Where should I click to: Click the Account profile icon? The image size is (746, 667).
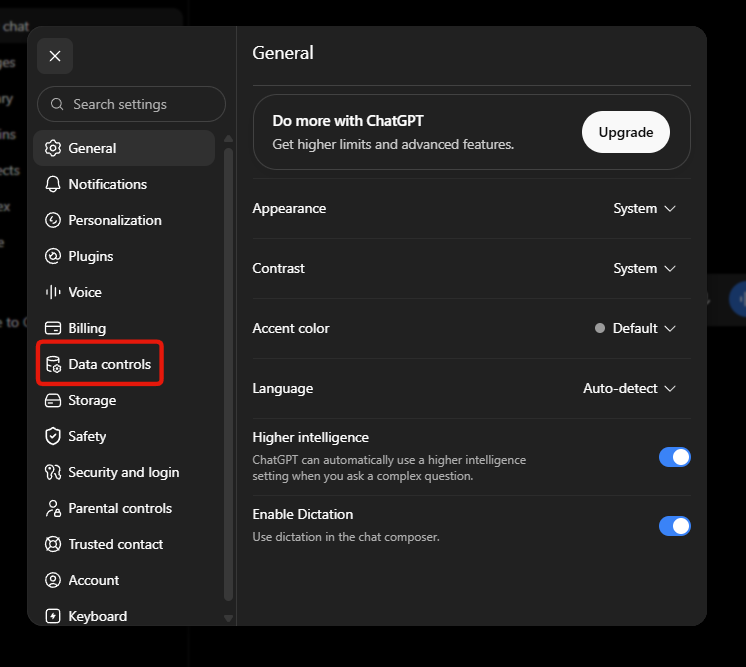[x=53, y=580]
